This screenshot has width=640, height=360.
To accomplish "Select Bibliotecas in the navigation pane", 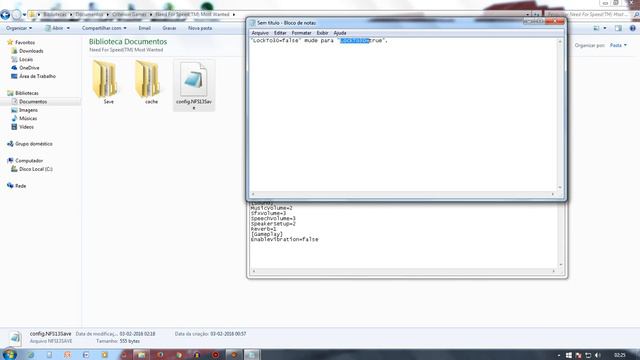I will tap(27, 93).
